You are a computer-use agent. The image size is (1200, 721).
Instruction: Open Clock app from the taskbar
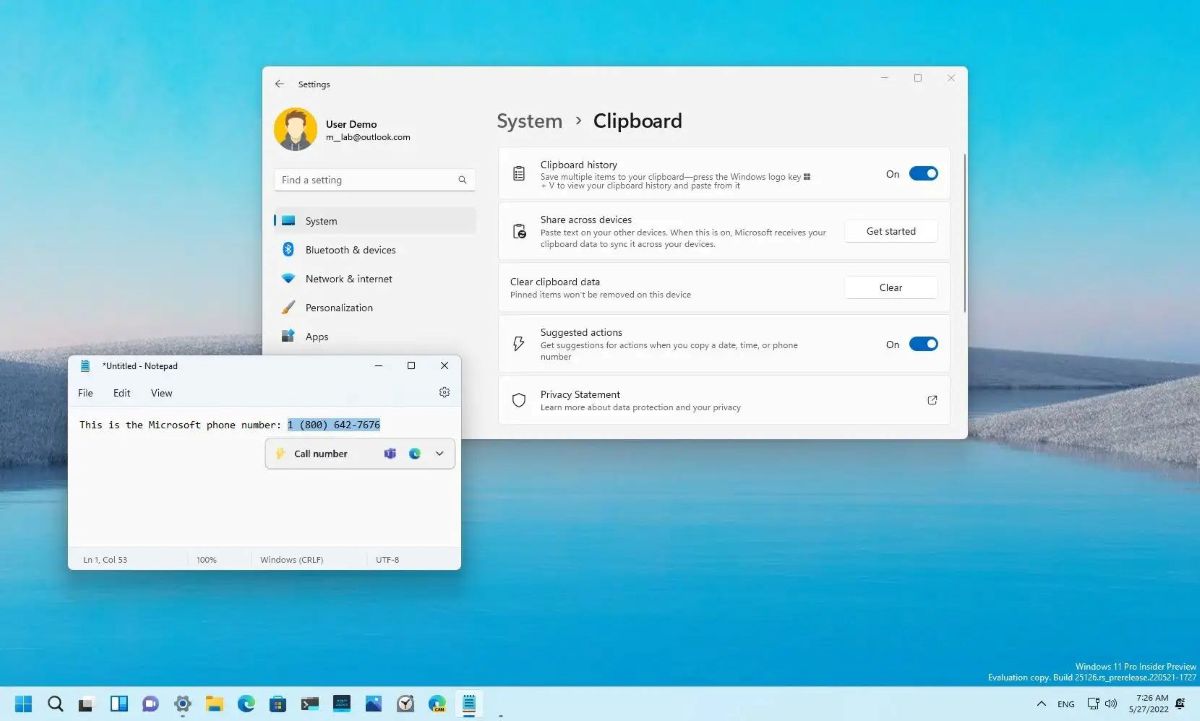[x=405, y=704]
